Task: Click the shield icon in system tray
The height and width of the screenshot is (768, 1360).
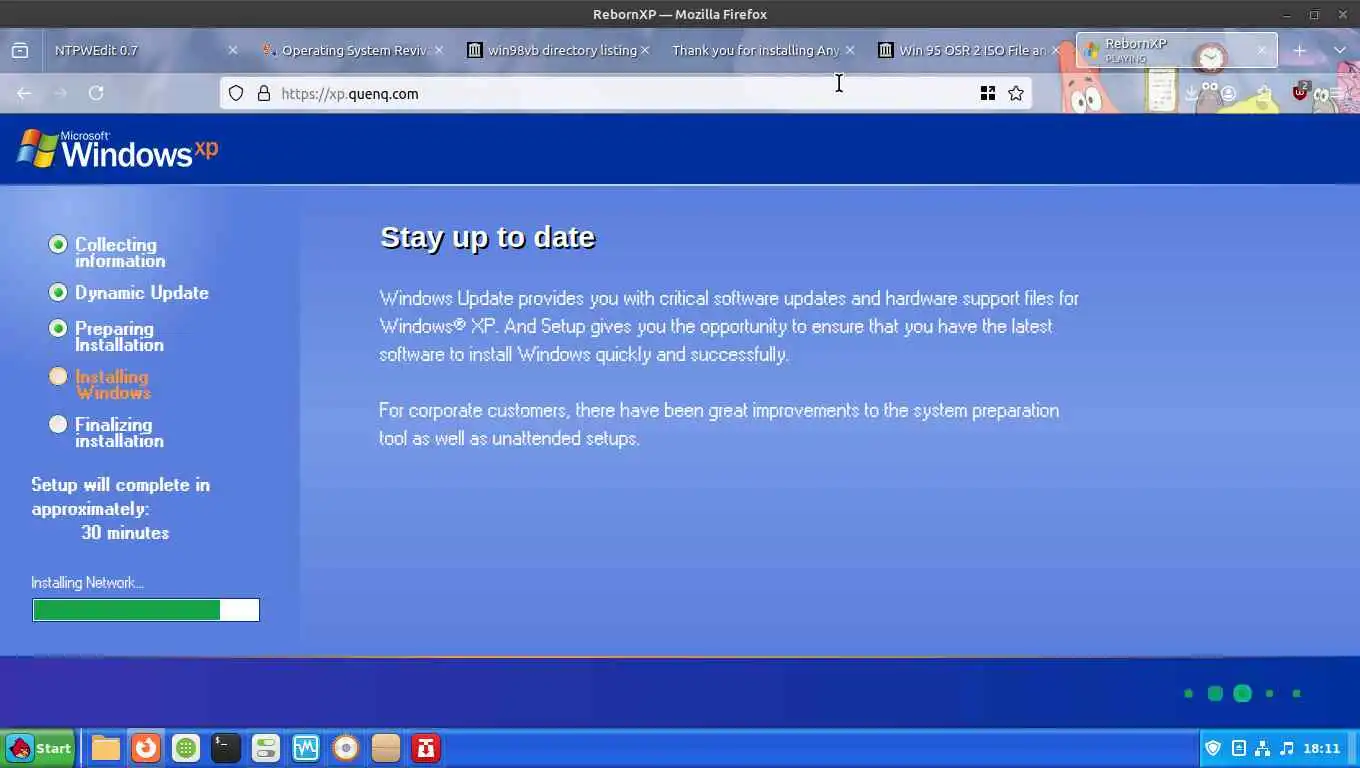Action: pyautogui.click(x=1213, y=748)
